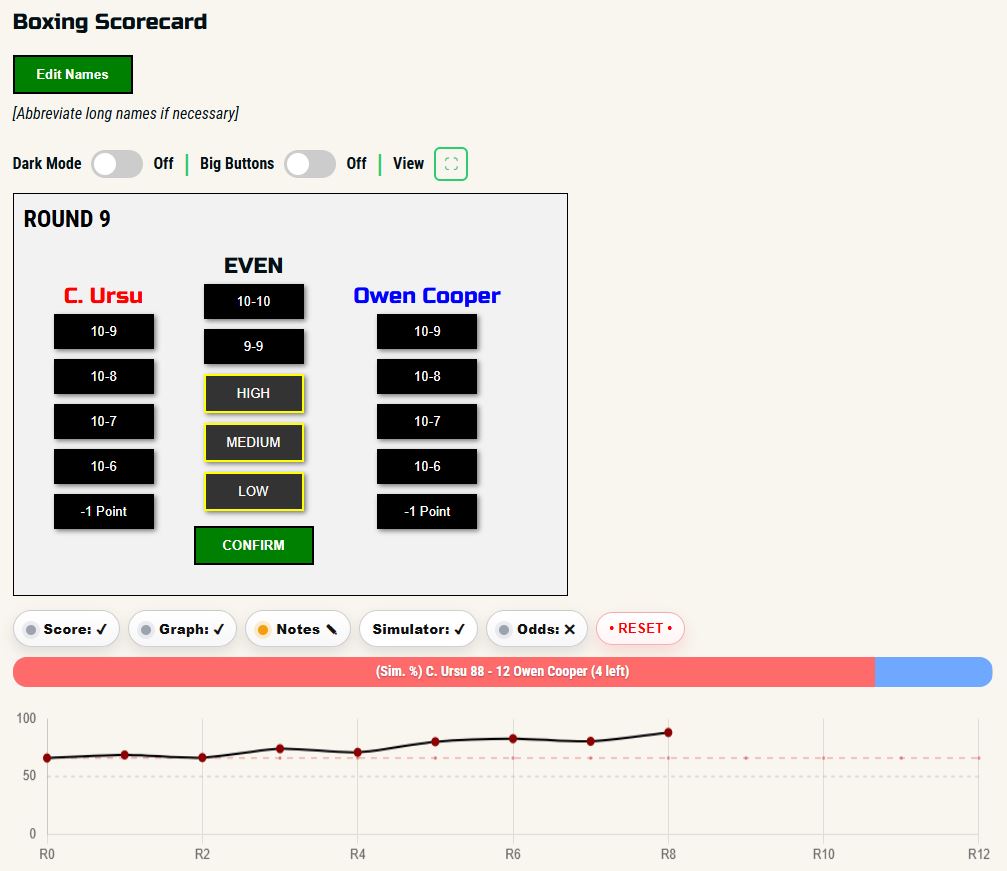Screen dimensions: 1007x871
Task: Open the Notes panel
Action: pyautogui.click(x=298, y=629)
